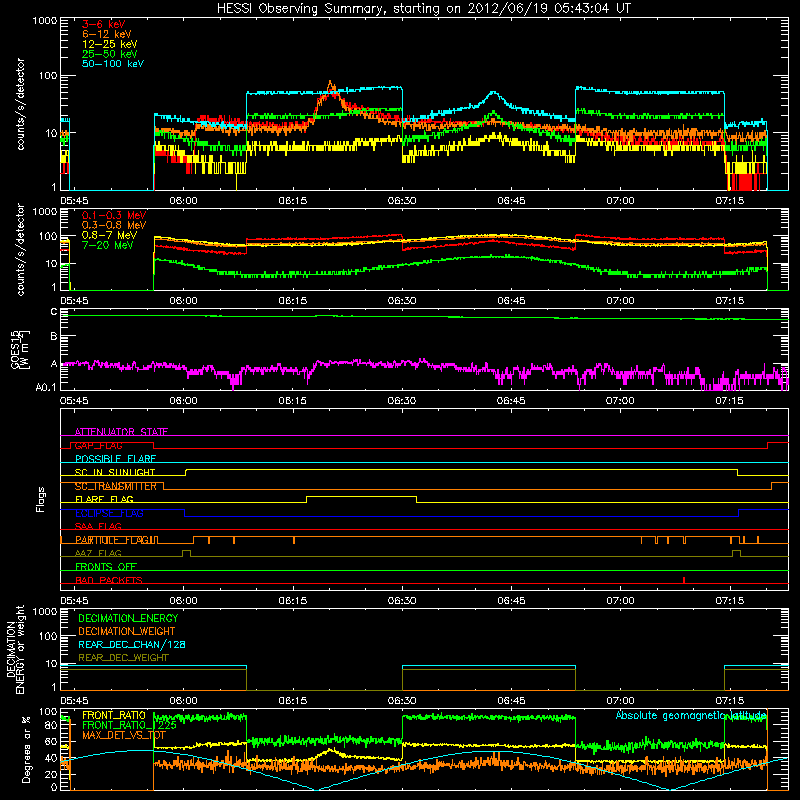The image size is (800, 800).
Task: Click the GOES15 axis label
Action: pos(19,350)
